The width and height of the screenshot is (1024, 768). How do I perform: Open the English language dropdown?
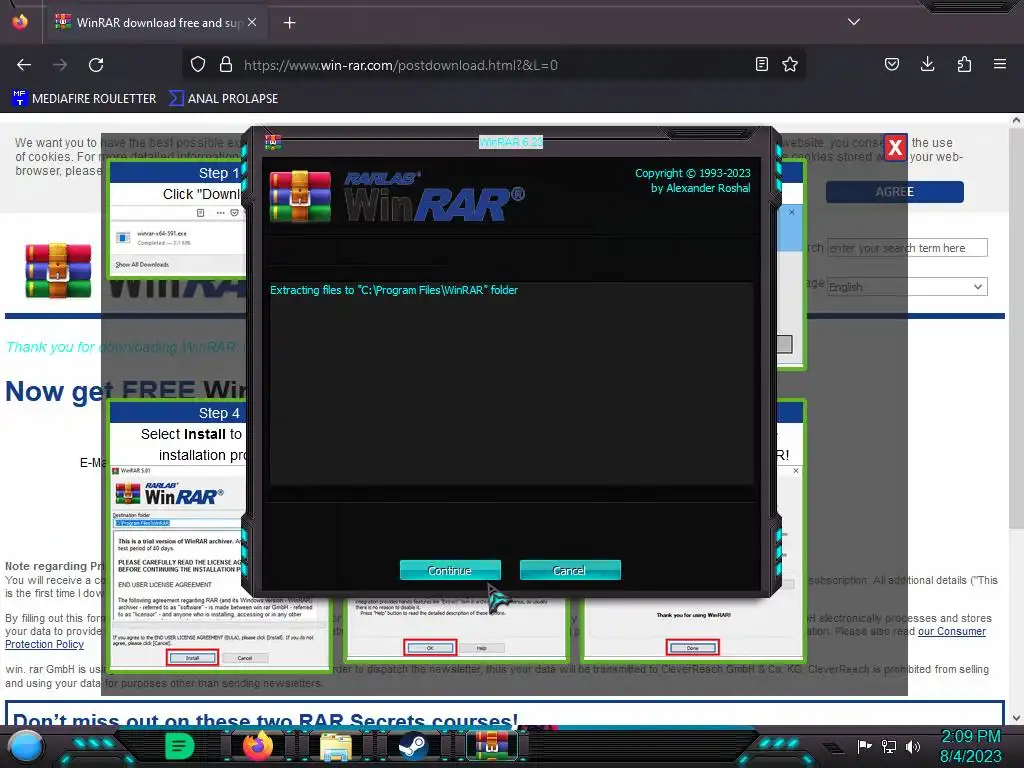tap(907, 287)
